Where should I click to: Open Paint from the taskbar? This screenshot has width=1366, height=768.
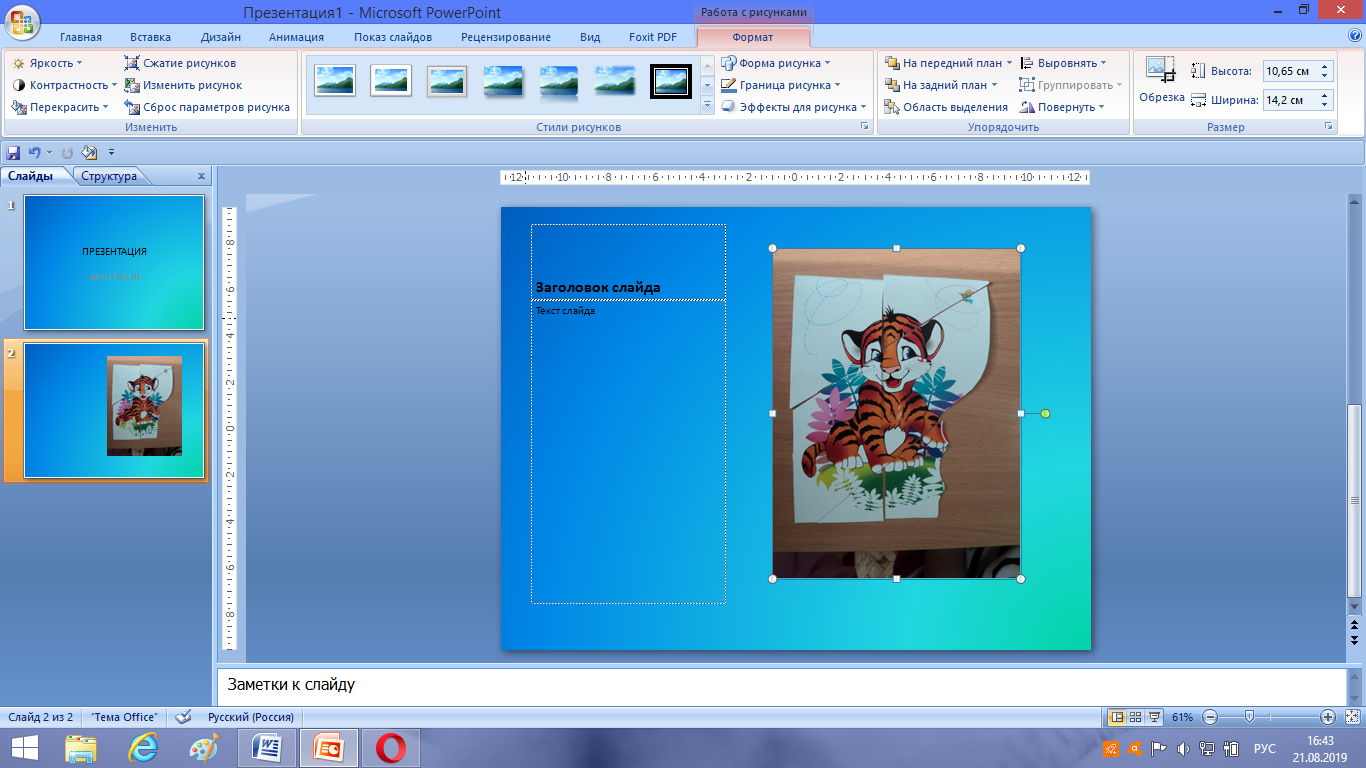click(204, 748)
